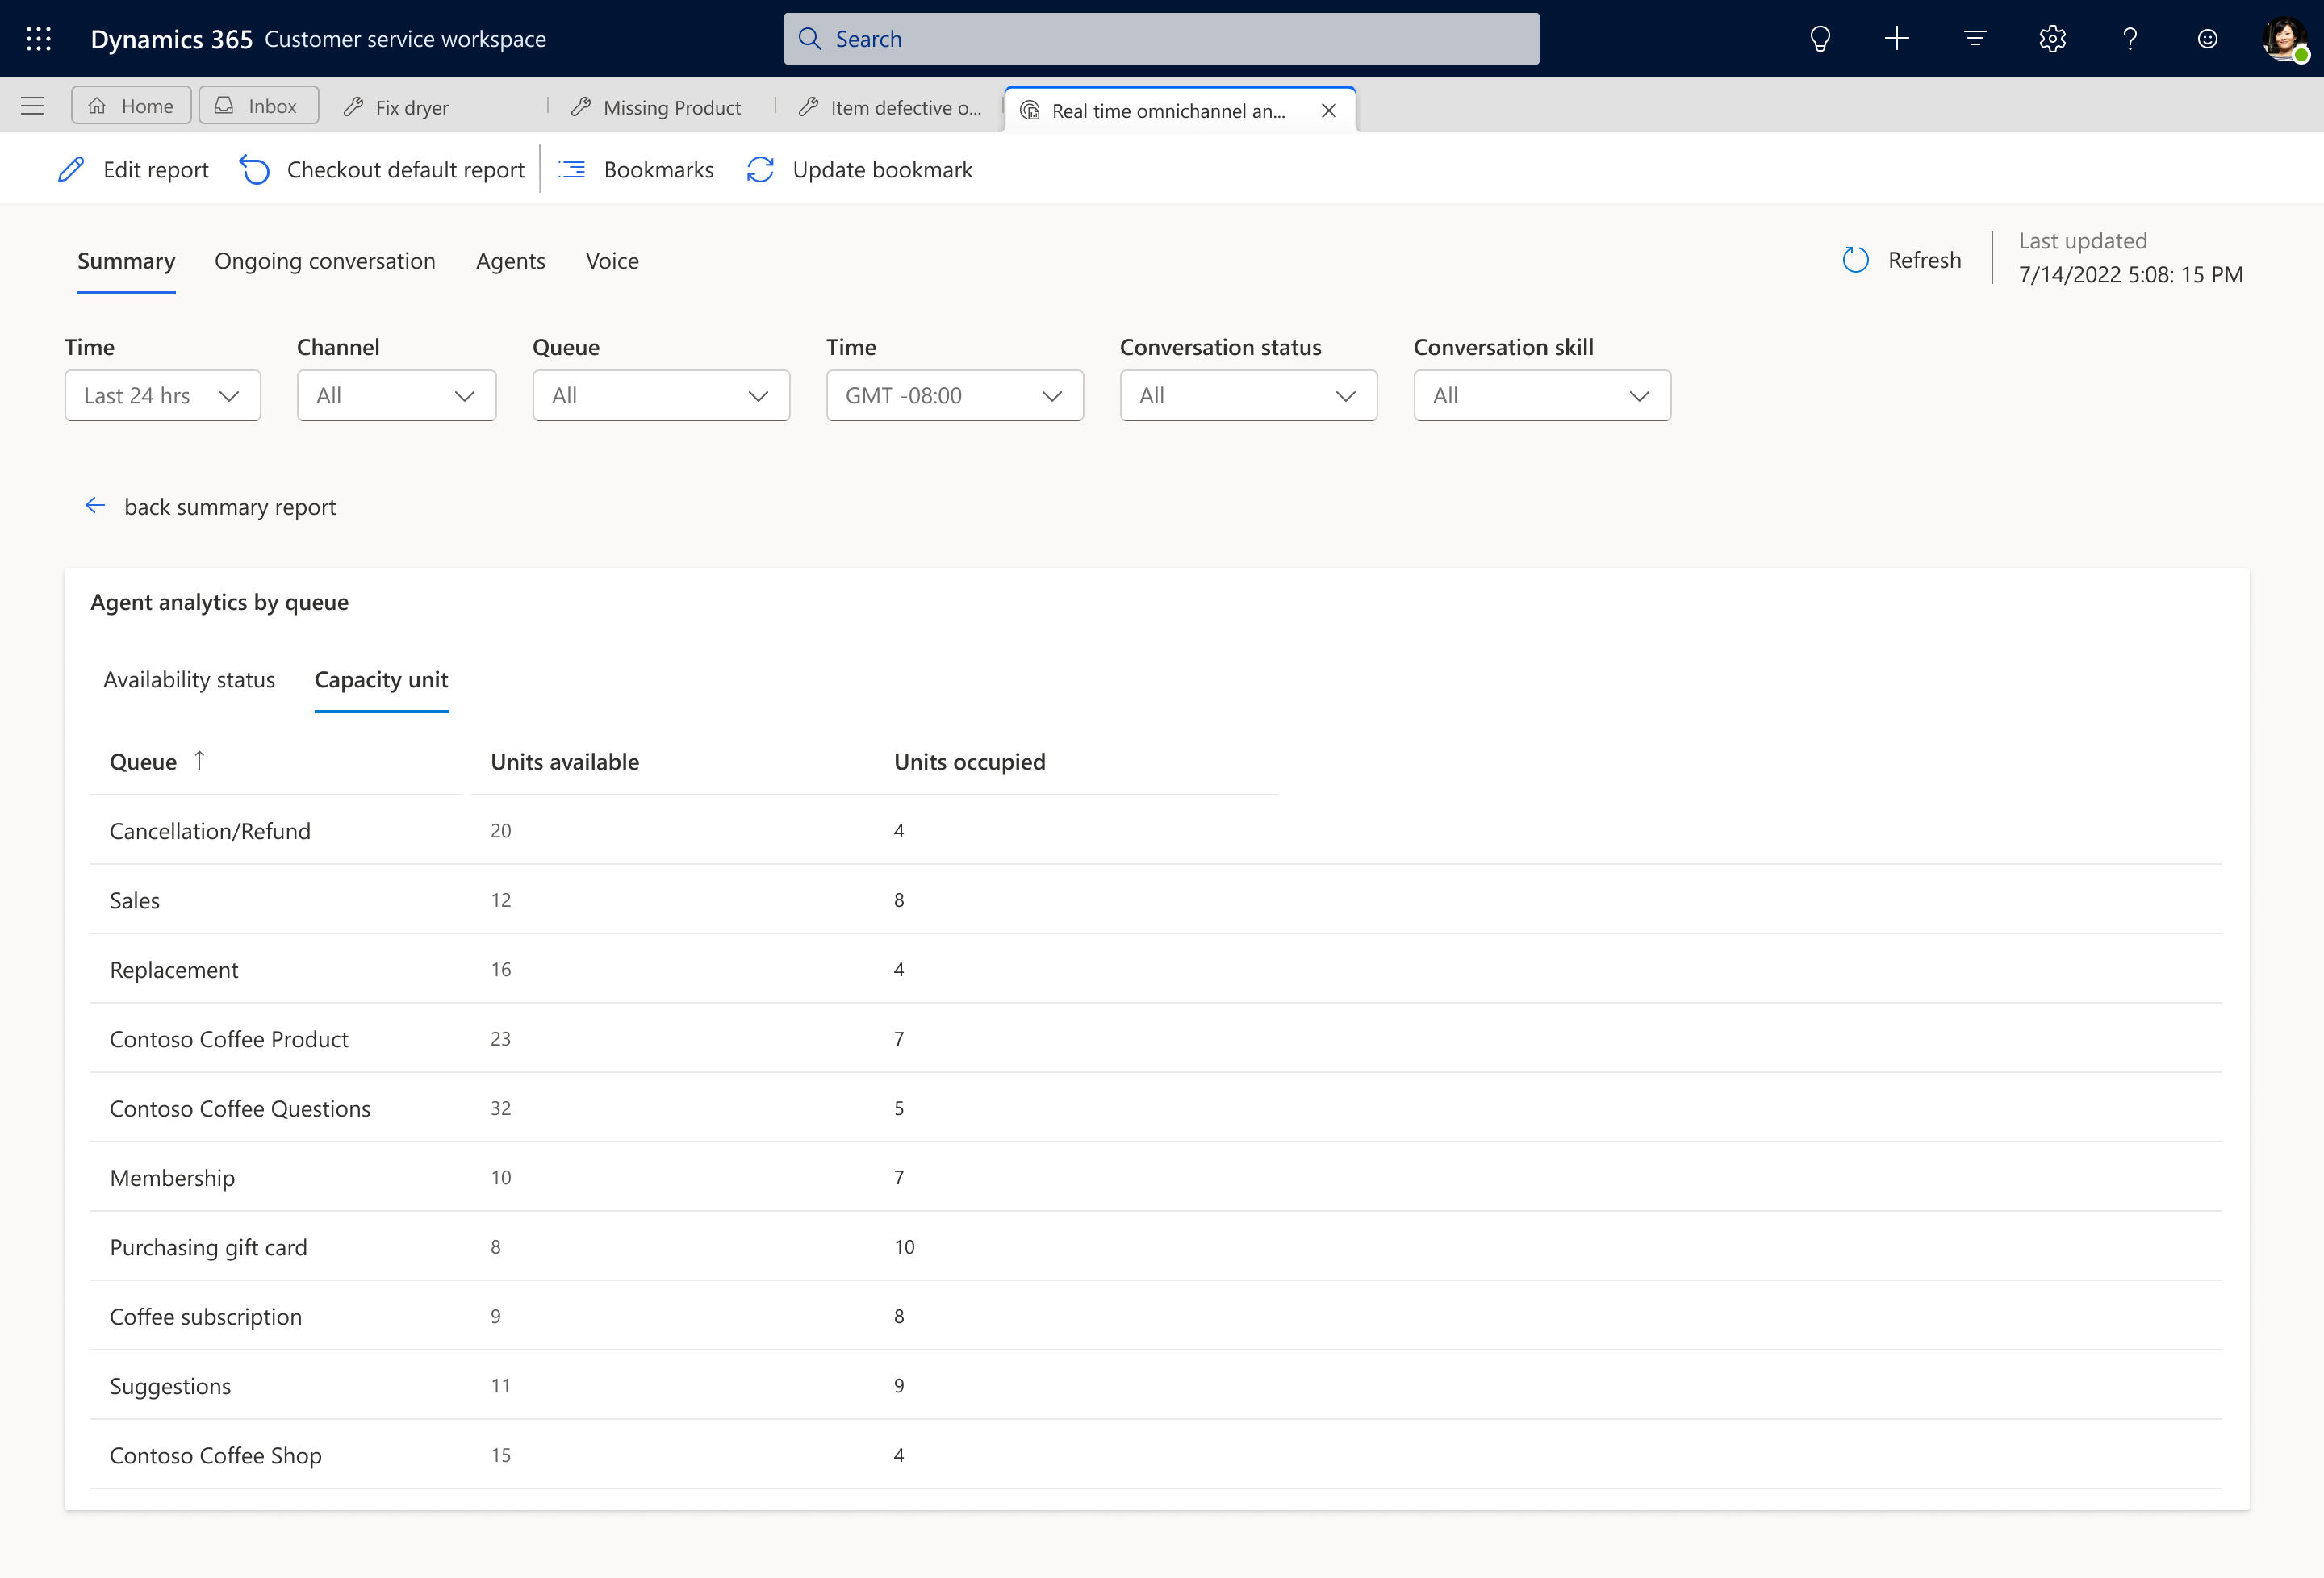Click the Update bookmark icon
Screen dimensions: 2324x1578
coord(761,169)
